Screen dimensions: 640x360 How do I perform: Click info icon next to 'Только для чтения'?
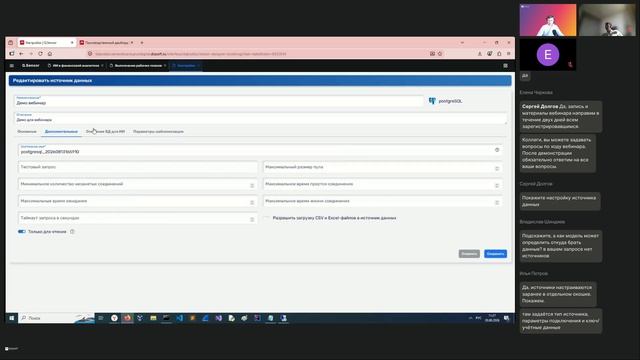click(x=72, y=231)
